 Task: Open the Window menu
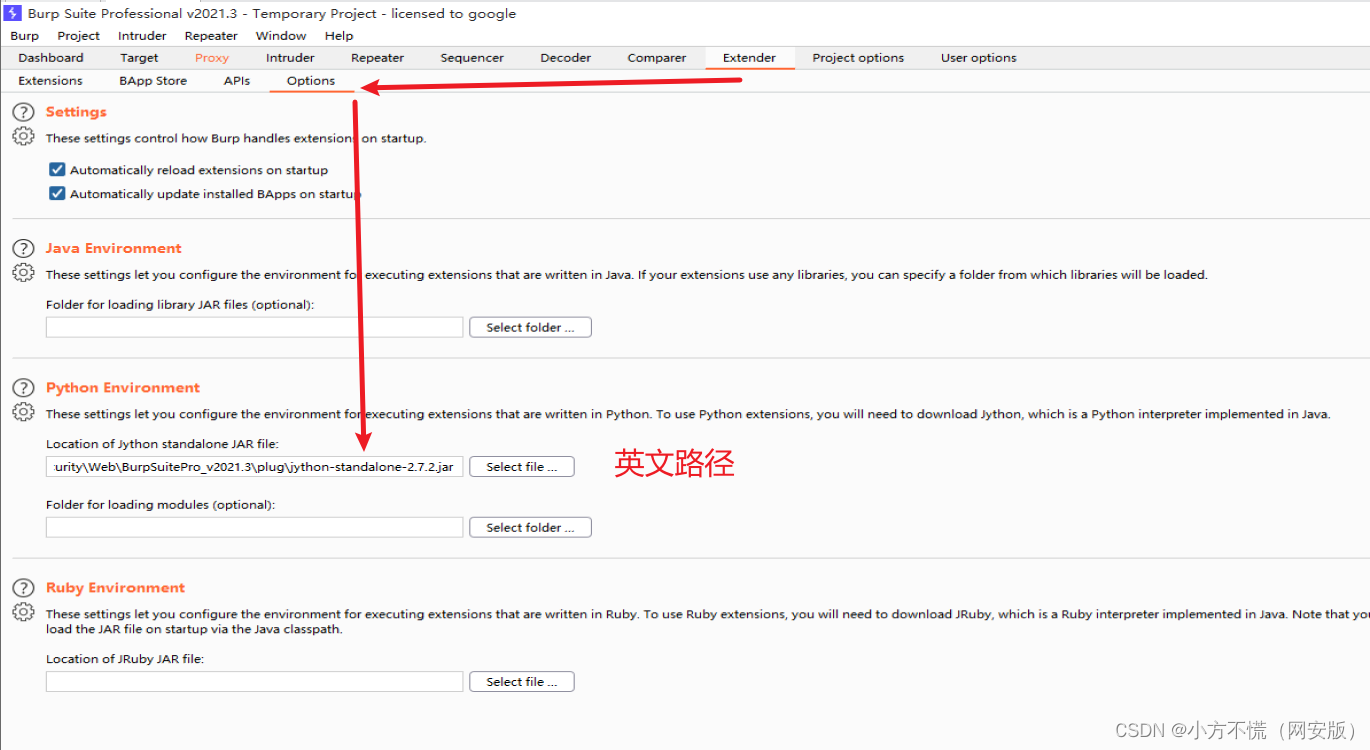[x=281, y=36]
